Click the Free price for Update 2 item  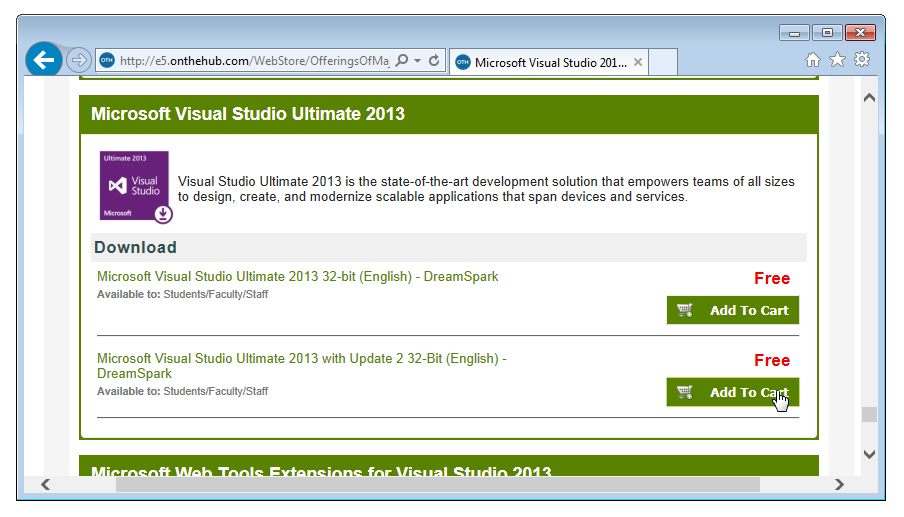pyautogui.click(x=772, y=360)
